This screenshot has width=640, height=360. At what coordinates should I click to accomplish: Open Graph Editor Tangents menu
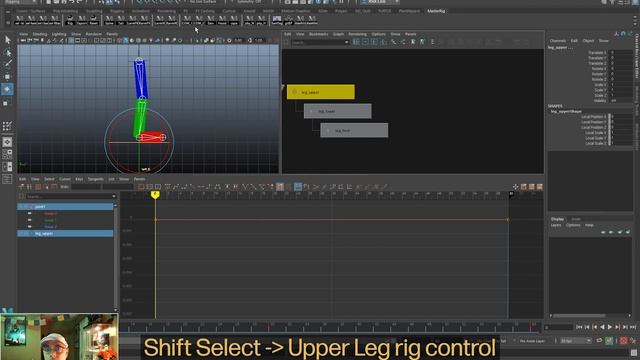(96, 179)
